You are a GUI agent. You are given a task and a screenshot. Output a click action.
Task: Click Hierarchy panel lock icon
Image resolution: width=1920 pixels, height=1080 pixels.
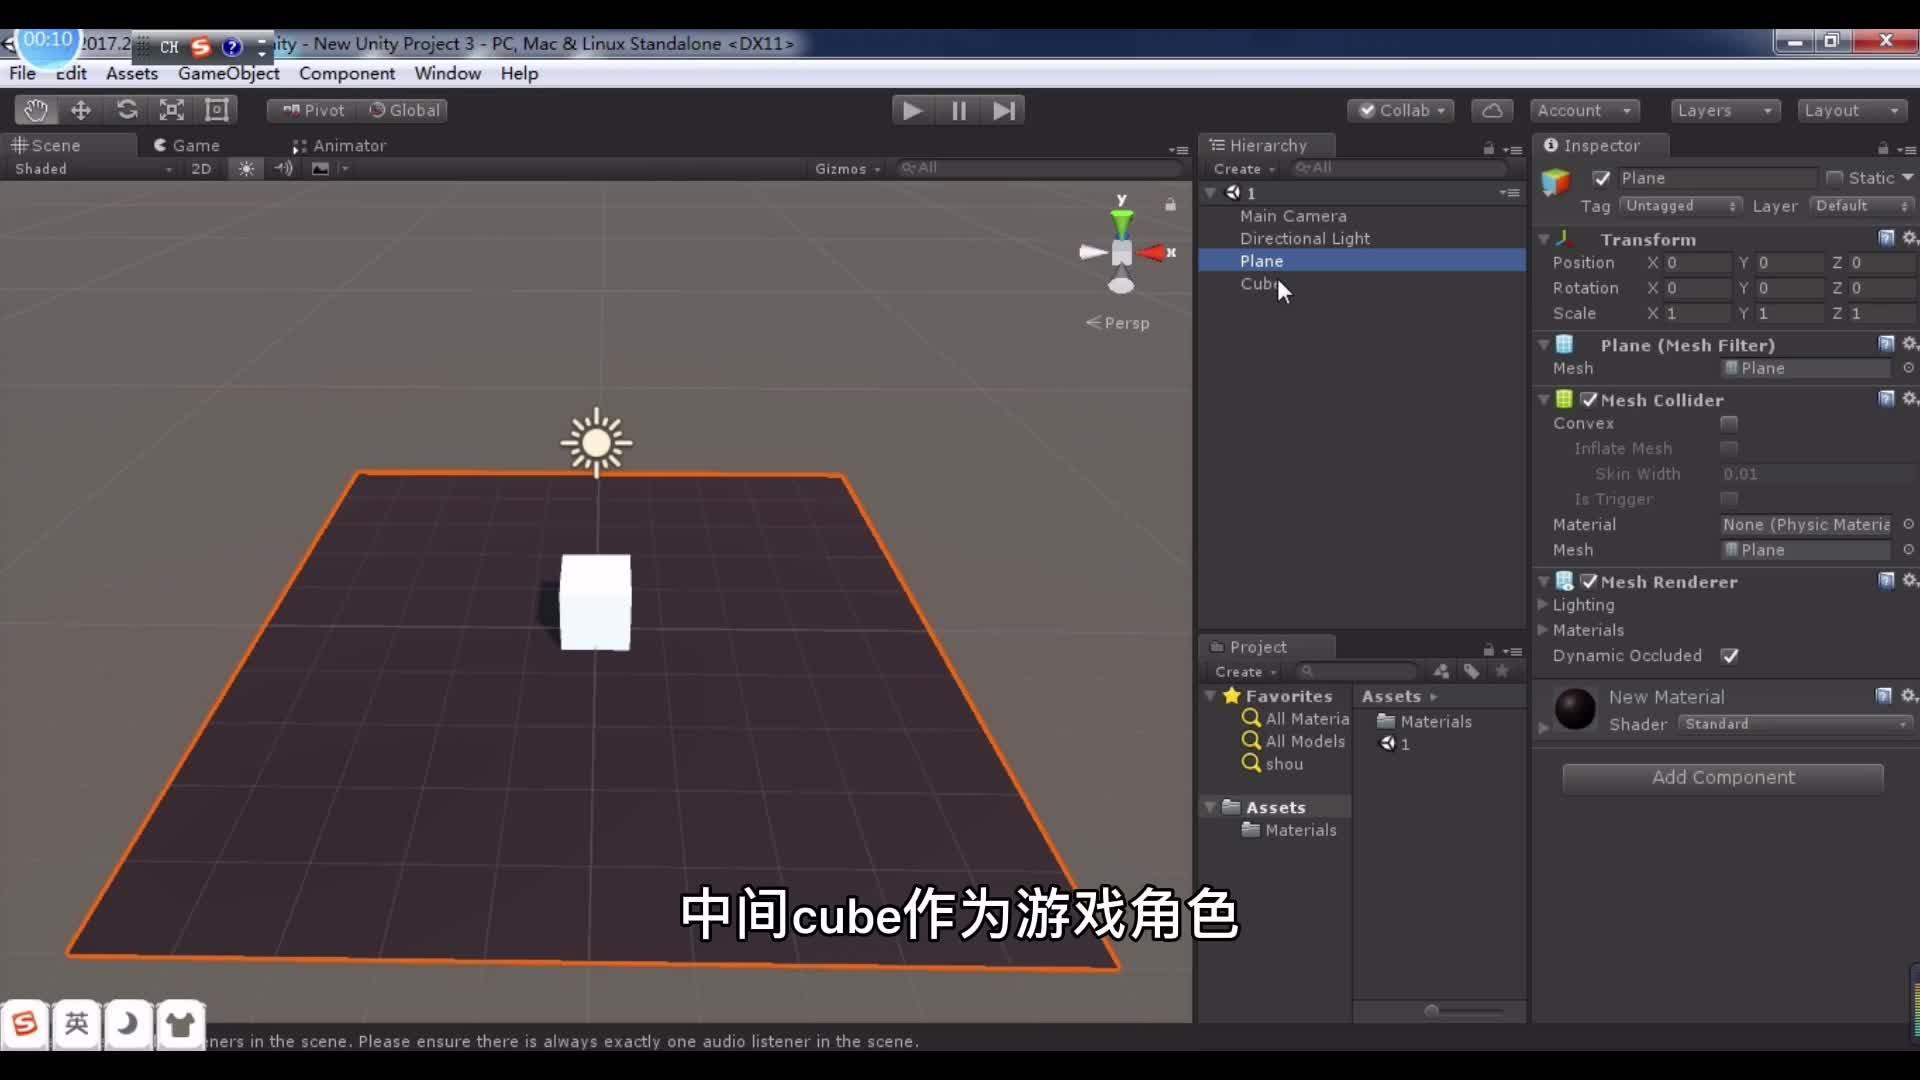(1488, 148)
